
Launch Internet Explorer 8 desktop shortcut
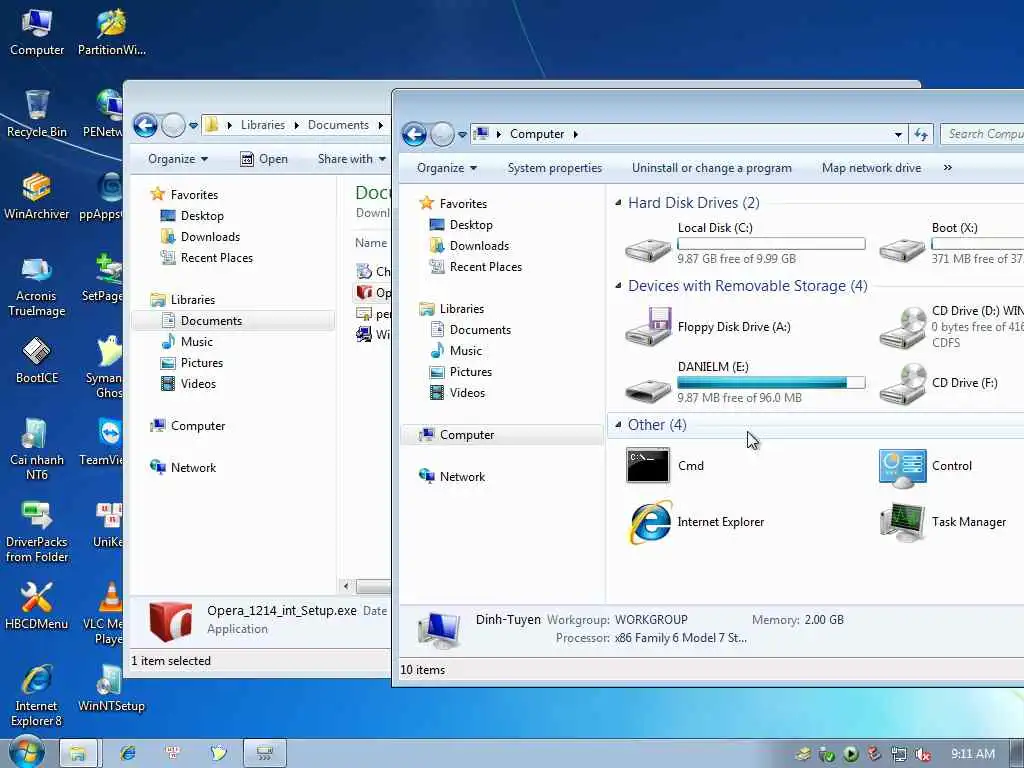point(37,696)
